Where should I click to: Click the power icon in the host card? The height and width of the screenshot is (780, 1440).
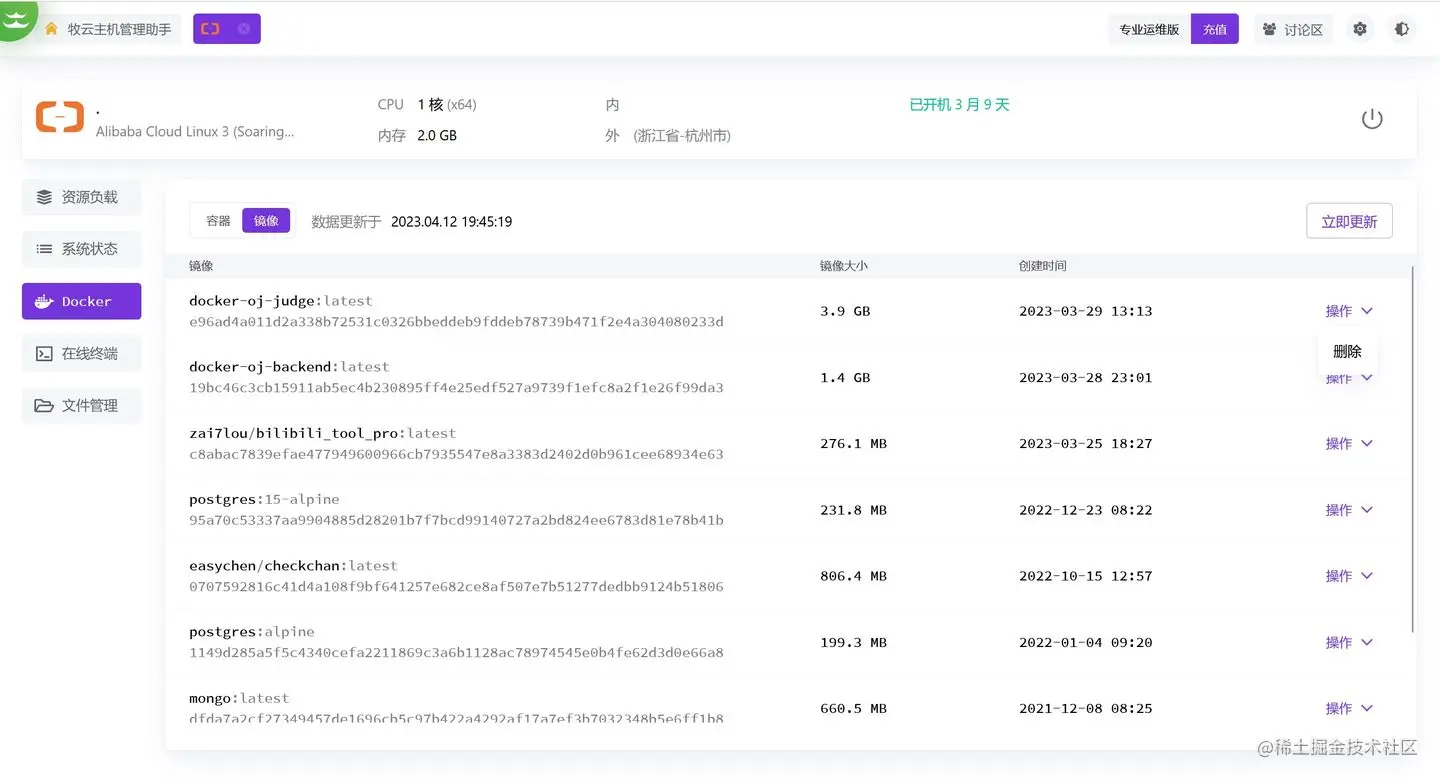(1372, 119)
